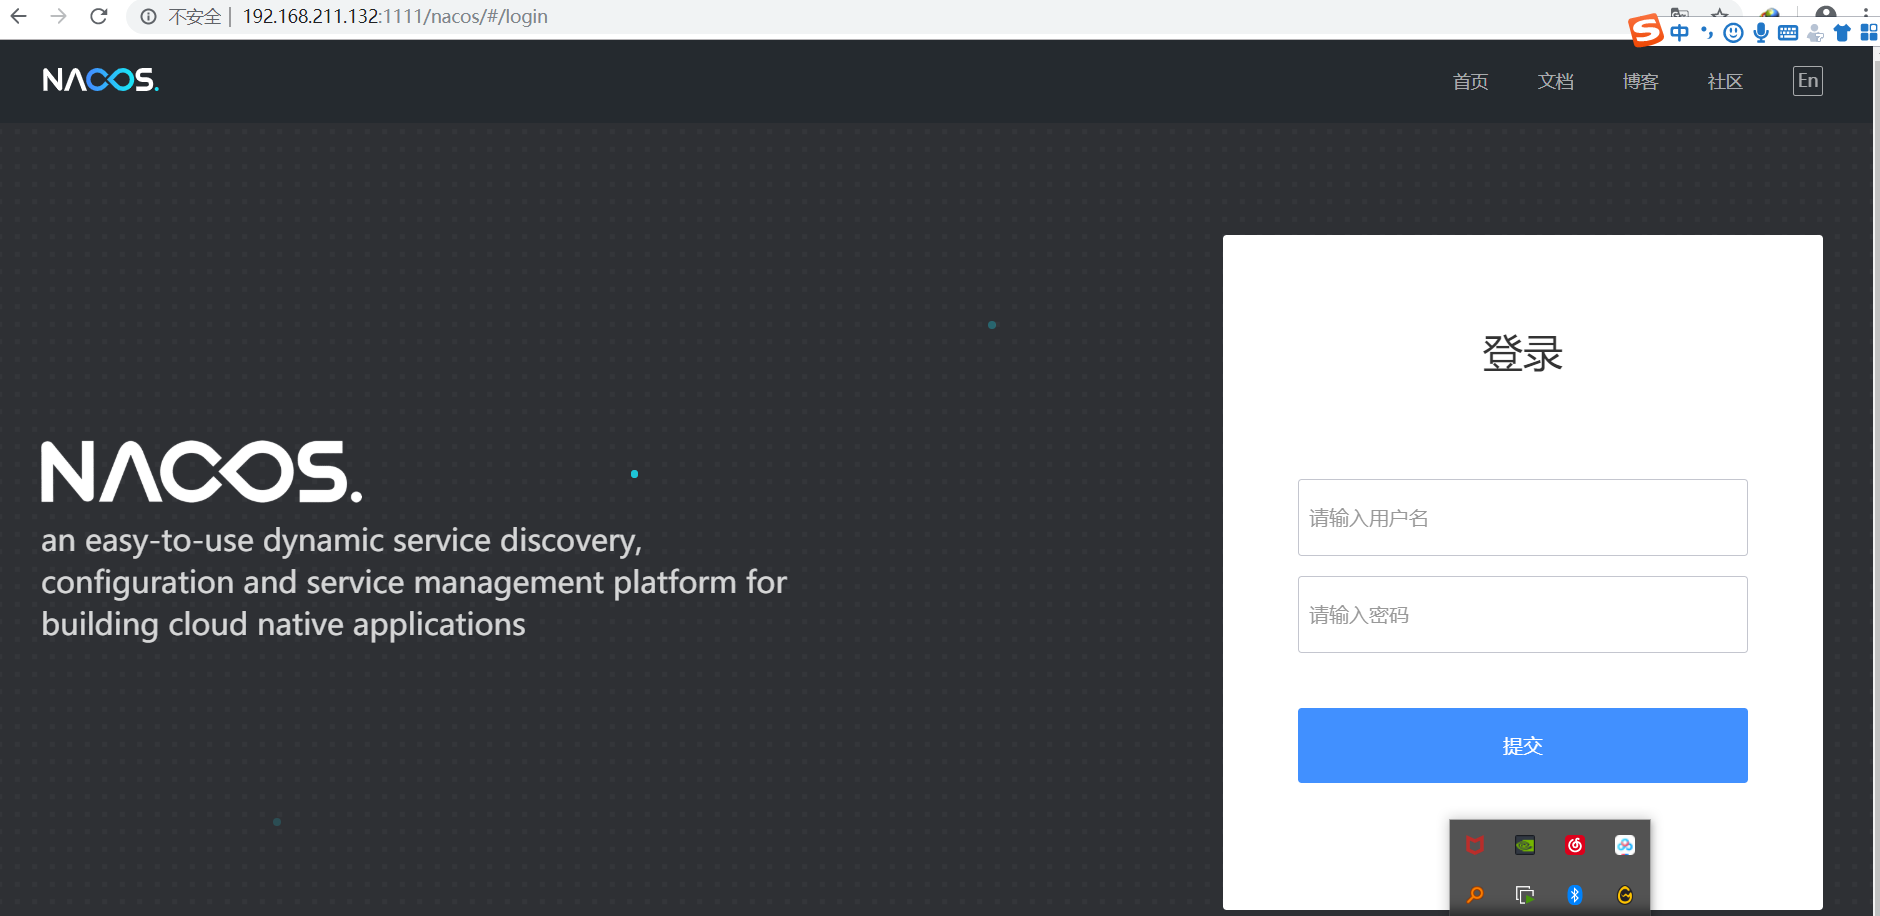Click the 登录 heading text
The image size is (1880, 916).
tap(1522, 354)
